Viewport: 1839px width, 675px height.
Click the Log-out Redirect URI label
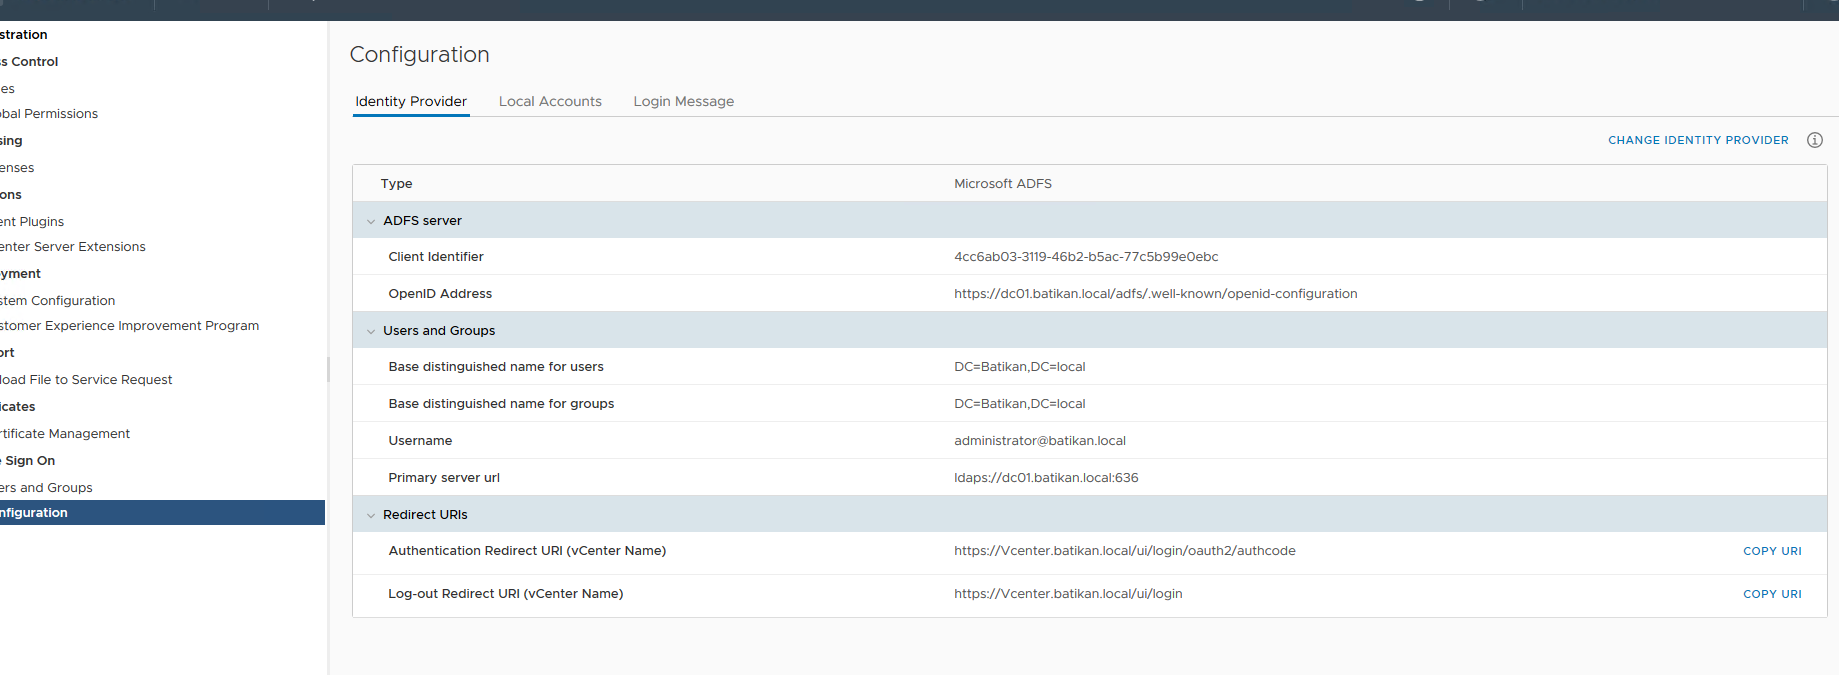click(506, 594)
